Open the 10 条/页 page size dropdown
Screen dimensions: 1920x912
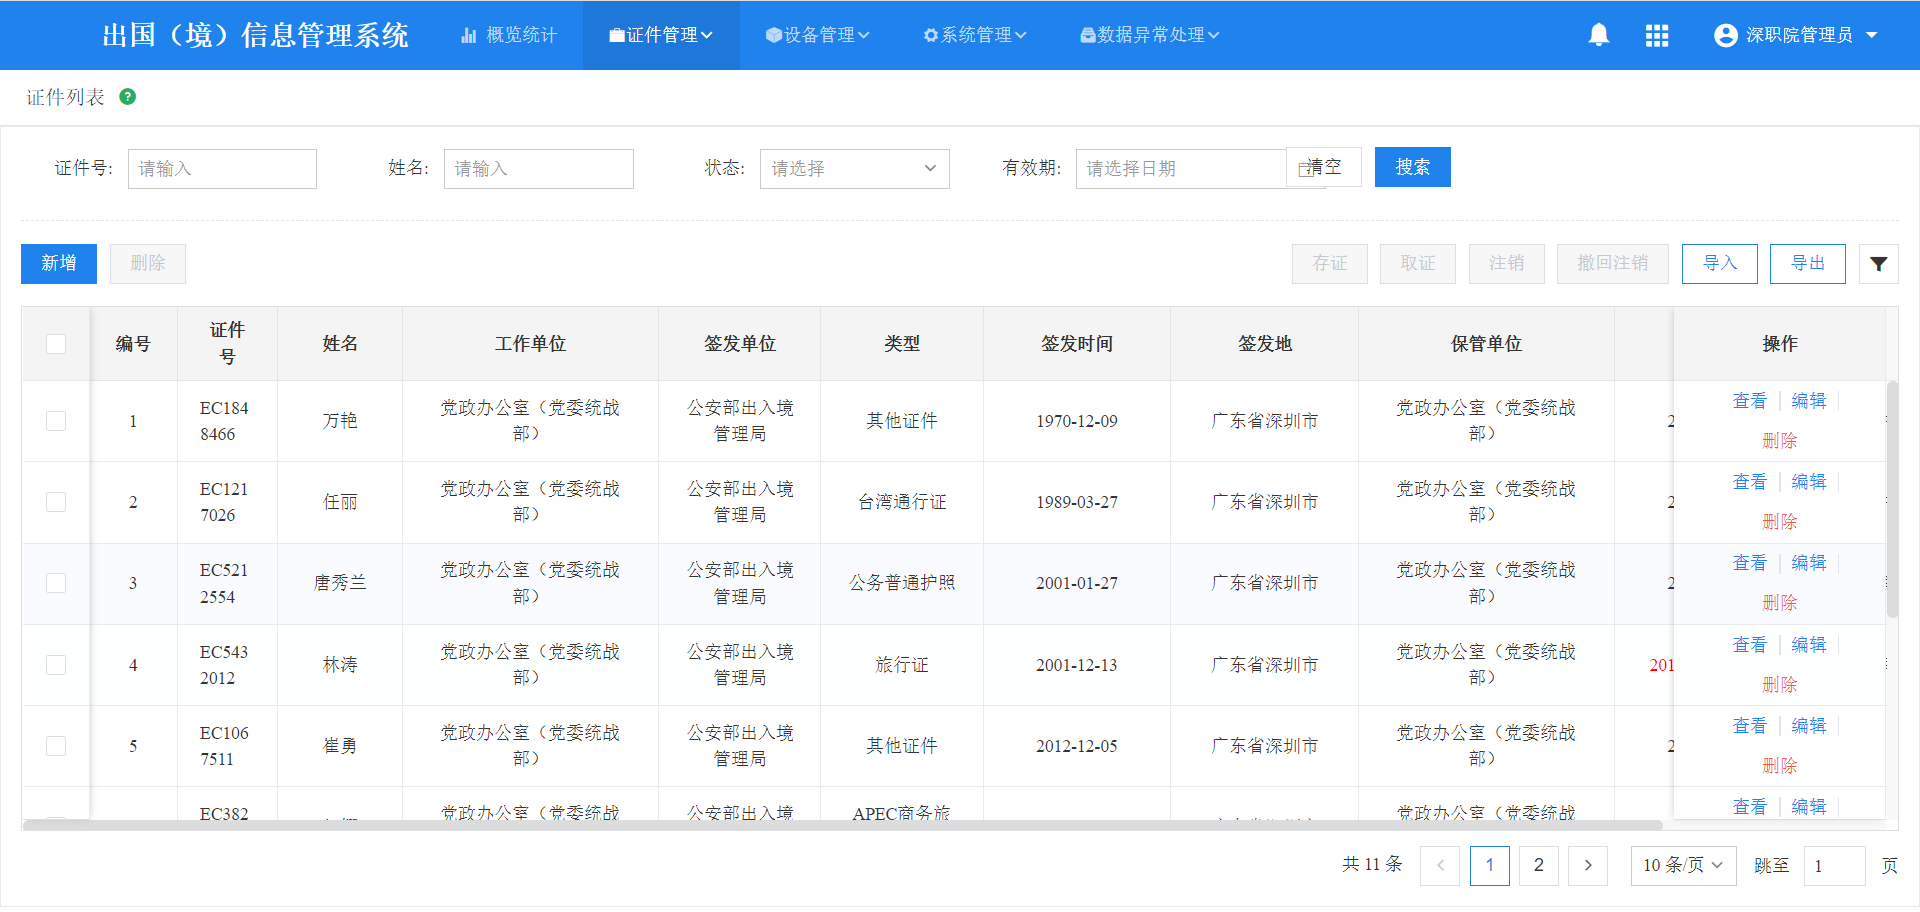[1682, 866]
